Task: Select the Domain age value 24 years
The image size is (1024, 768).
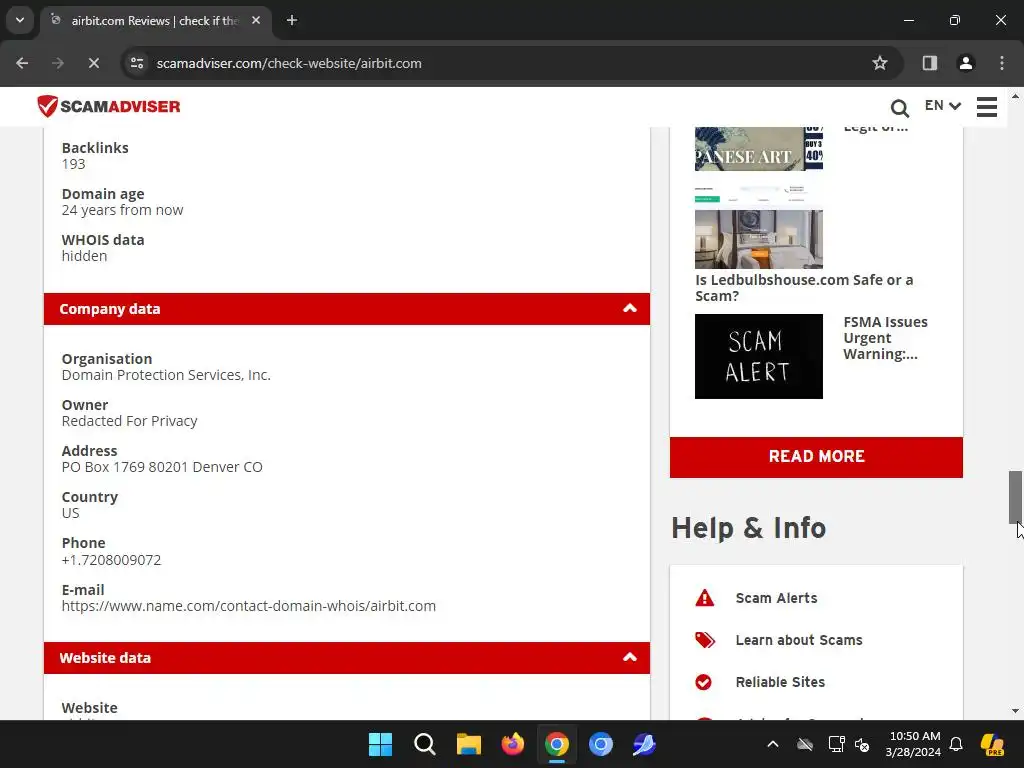Action: [x=122, y=210]
